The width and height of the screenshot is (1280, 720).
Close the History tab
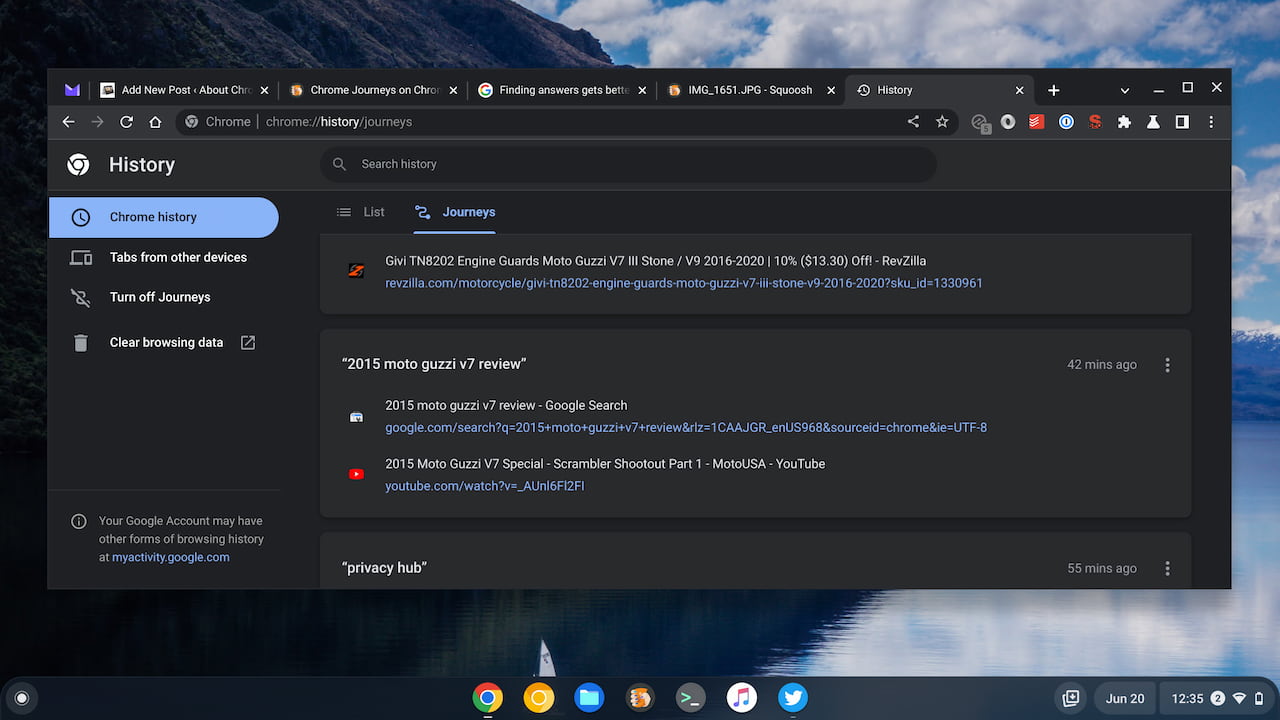pos(1019,90)
